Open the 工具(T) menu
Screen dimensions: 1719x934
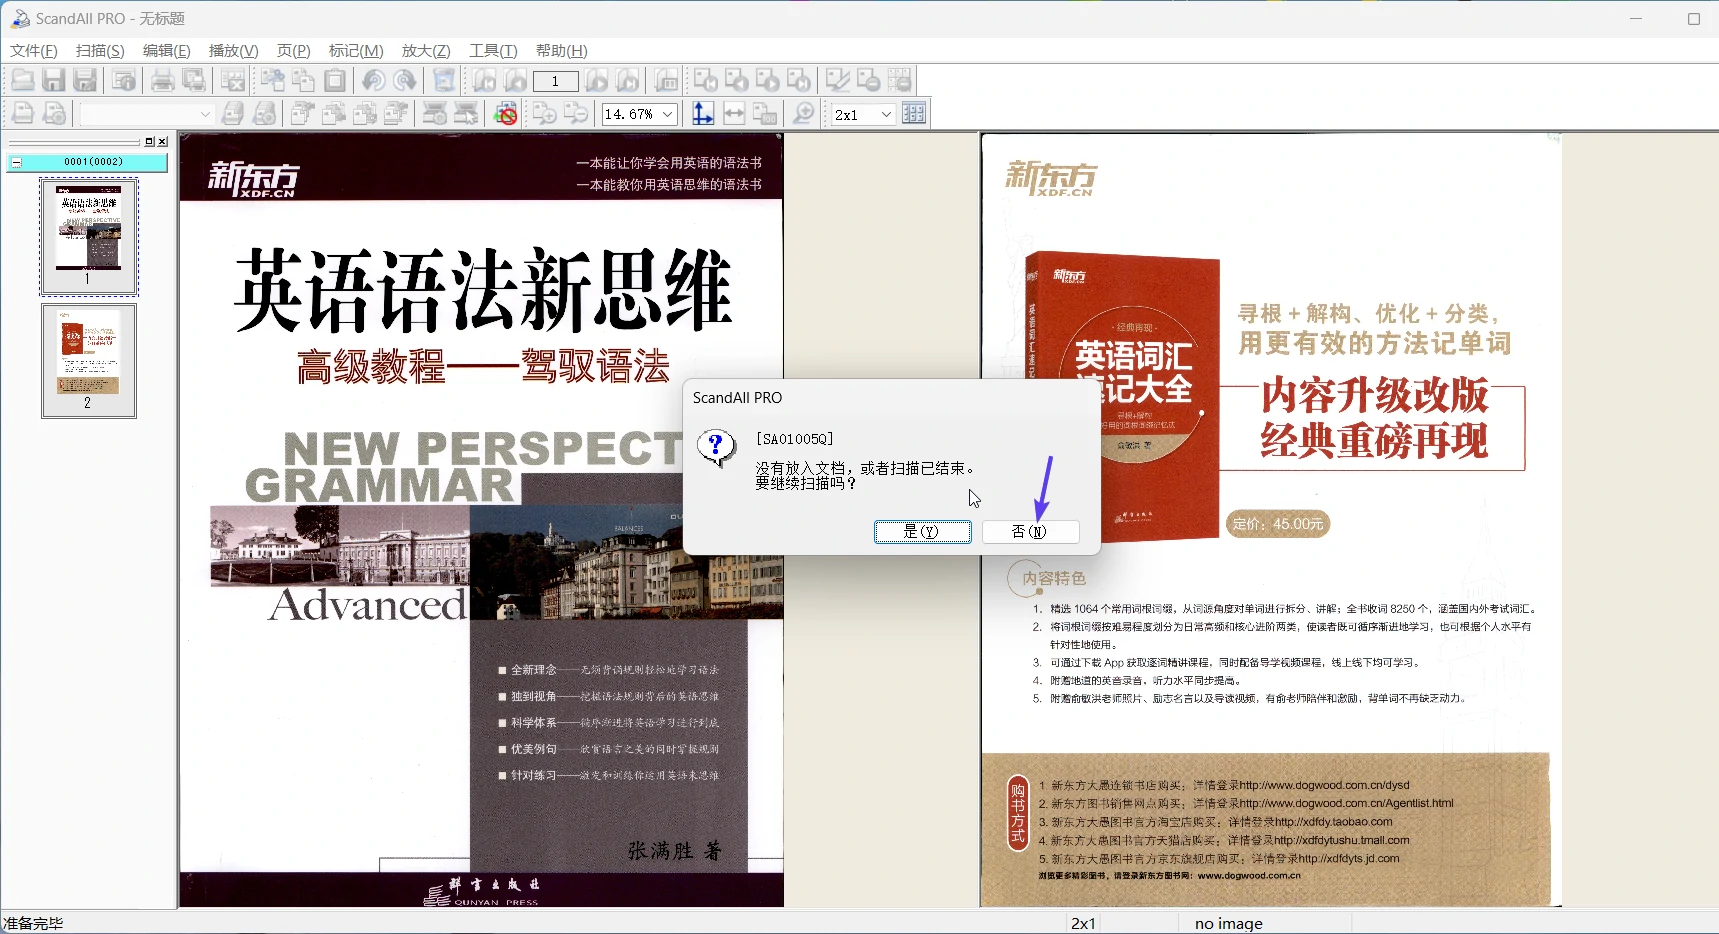pos(493,51)
